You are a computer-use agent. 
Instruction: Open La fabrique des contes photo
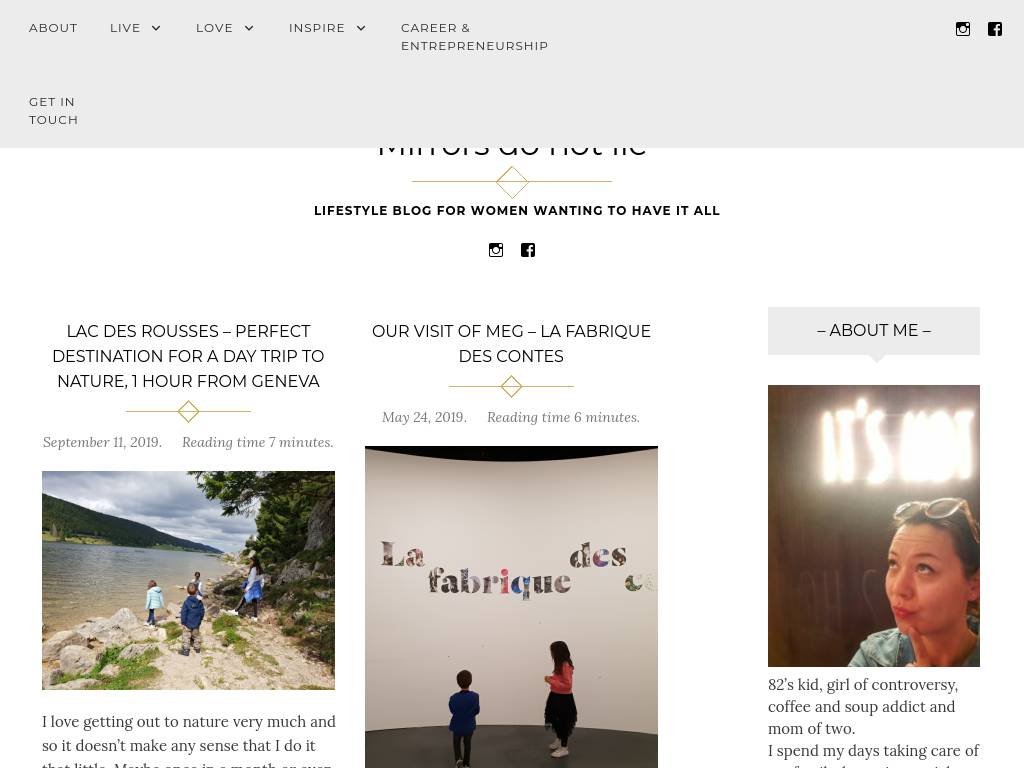coord(511,607)
